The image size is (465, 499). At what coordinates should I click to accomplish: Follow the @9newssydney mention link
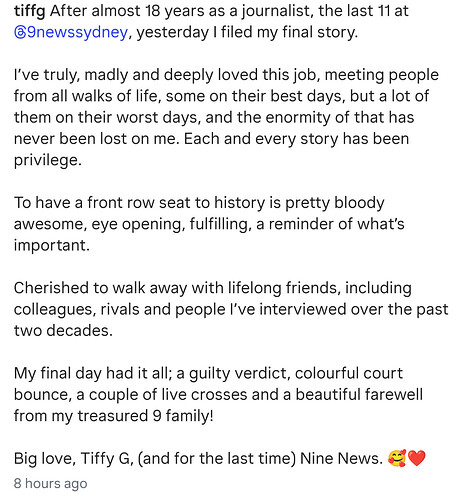pos(71,32)
